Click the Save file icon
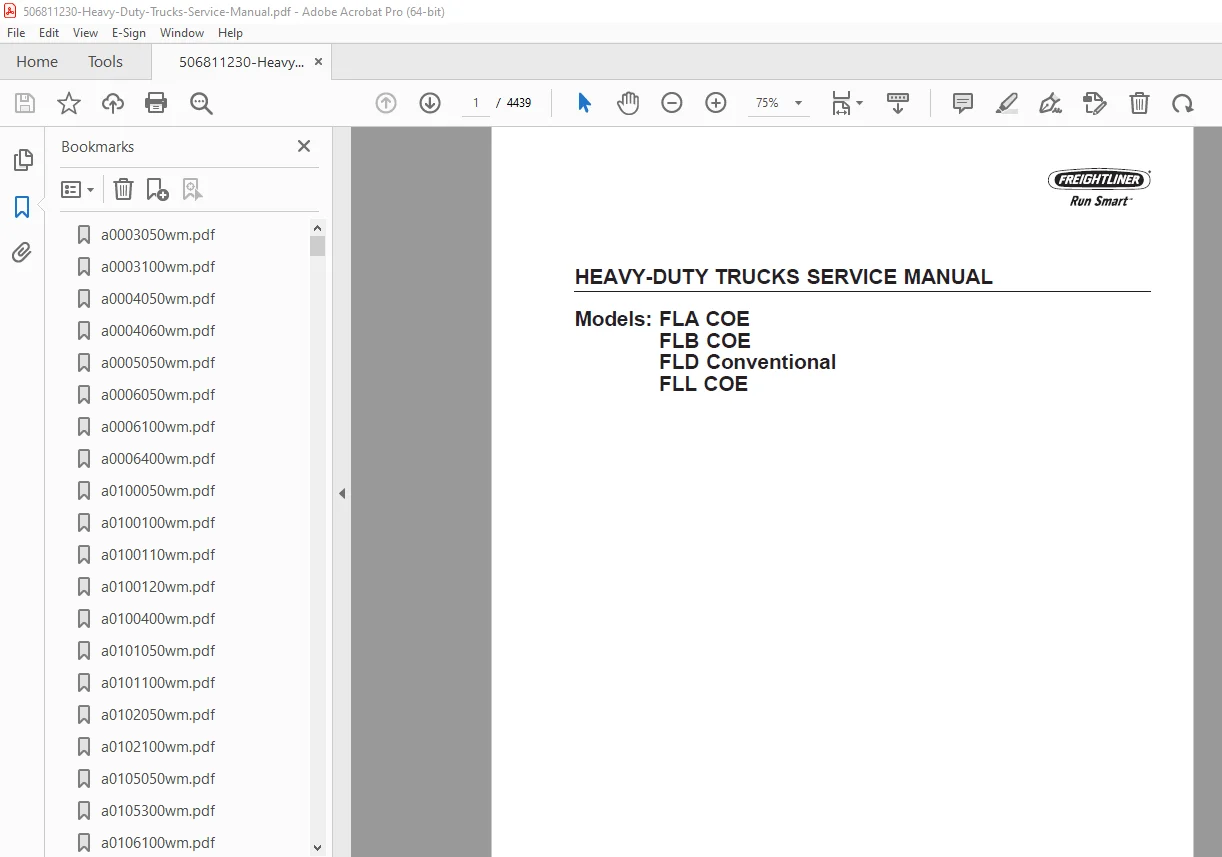 pyautogui.click(x=25, y=103)
